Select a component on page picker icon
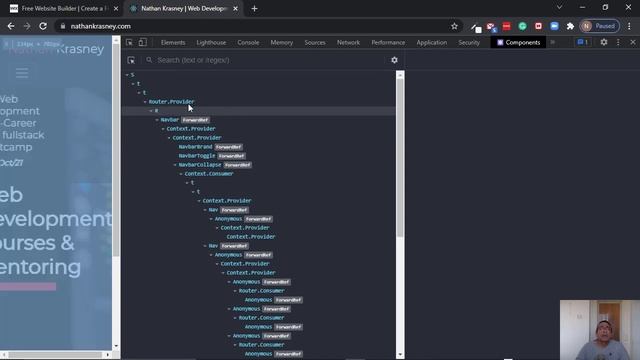640x360 pixels. [131, 60]
